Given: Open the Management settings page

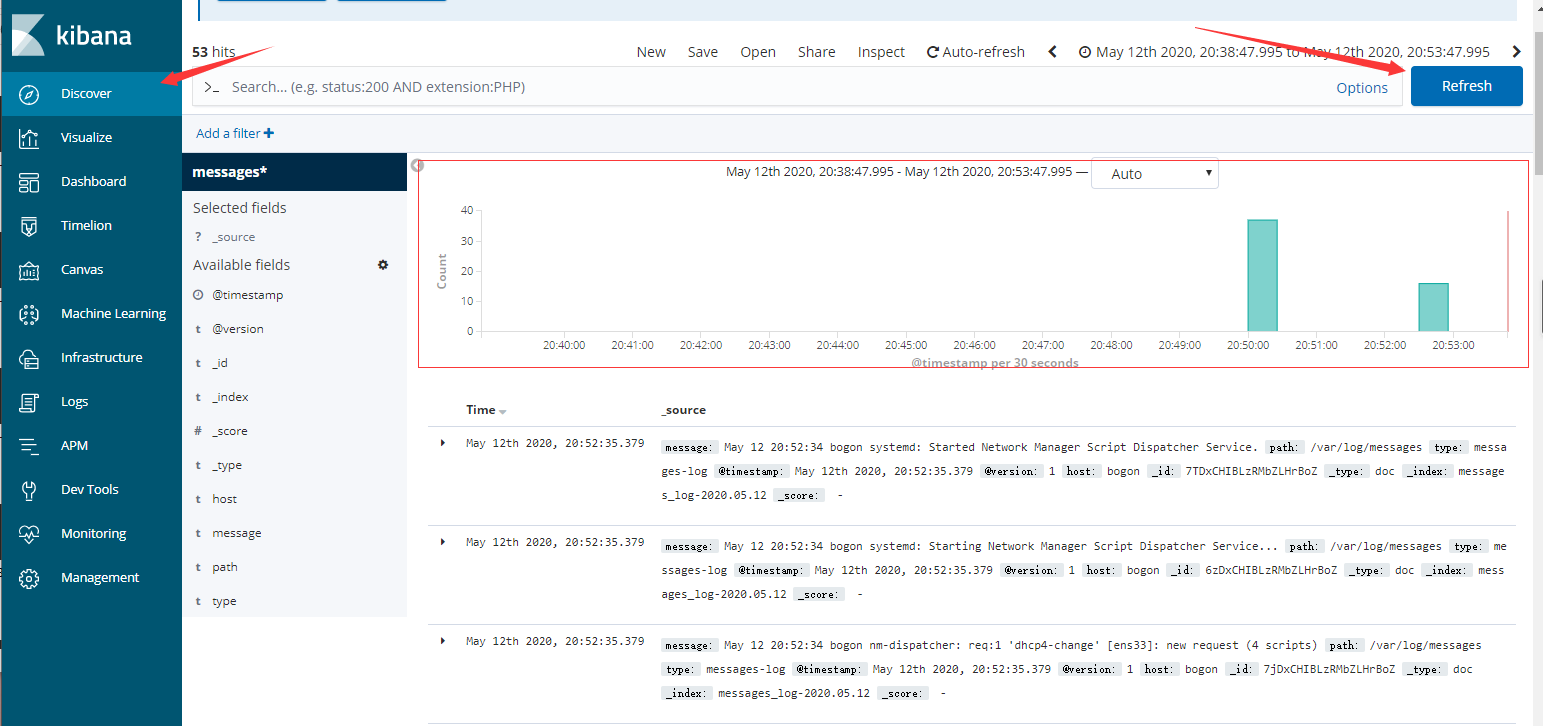Looking at the screenshot, I should coord(91,578).
